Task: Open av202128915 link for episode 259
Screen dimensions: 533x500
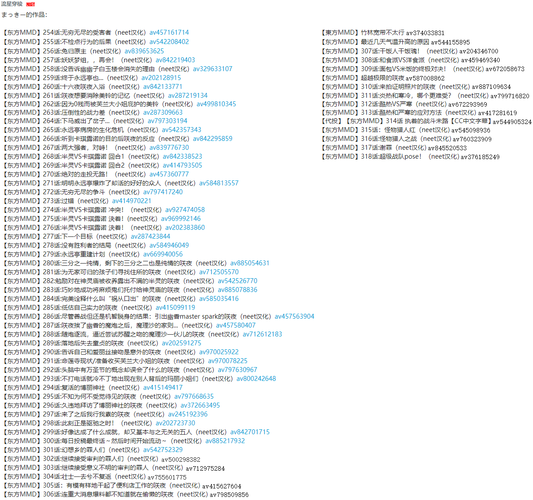Action: point(161,78)
